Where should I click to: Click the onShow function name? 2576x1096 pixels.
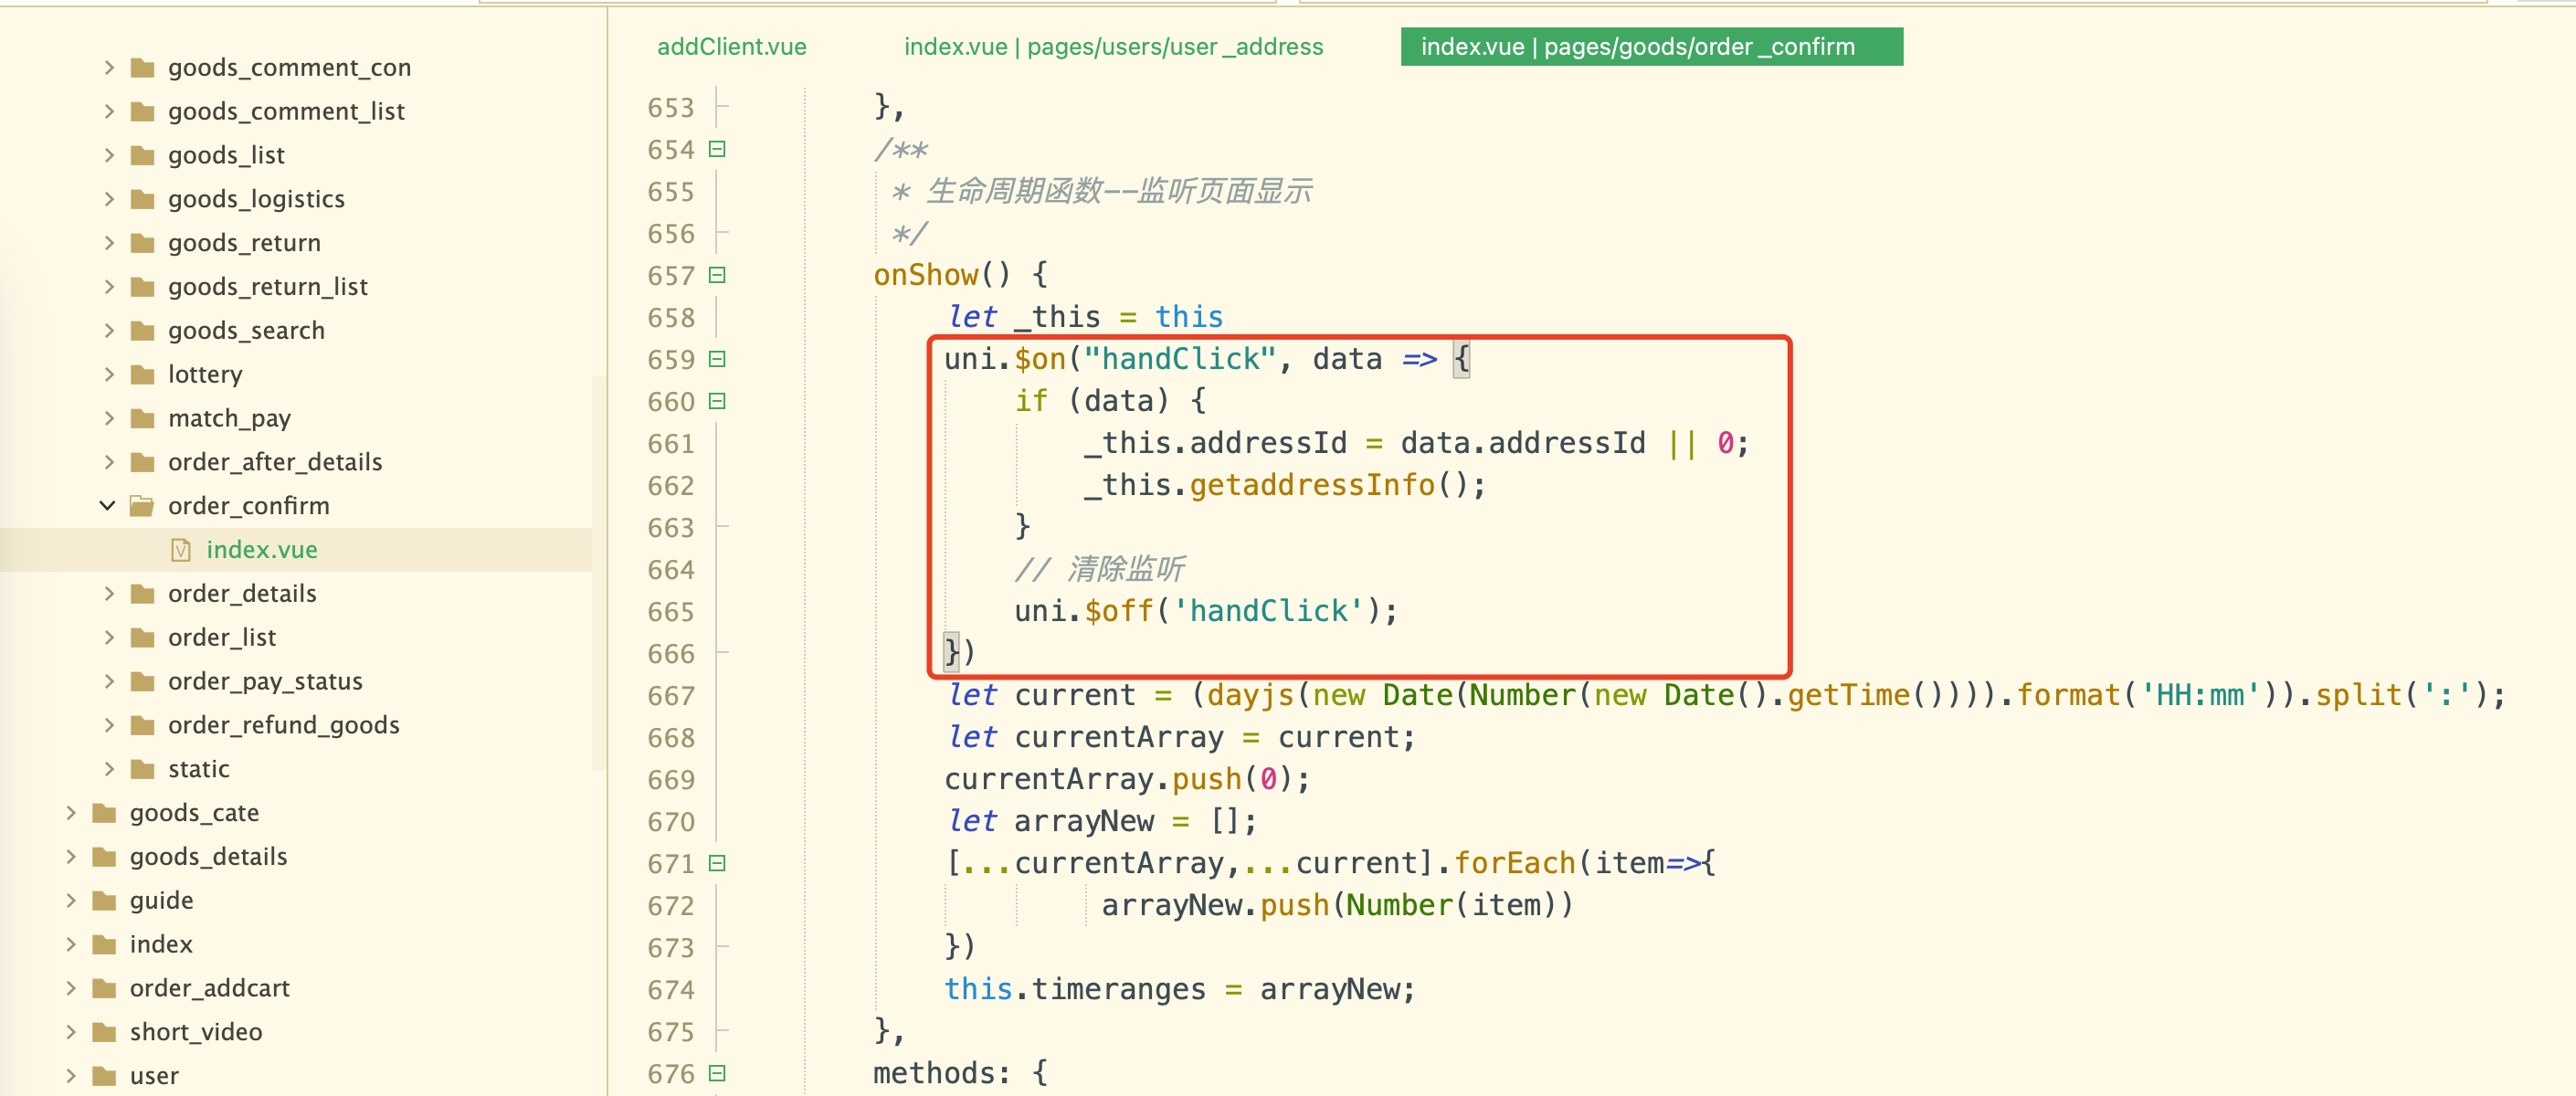coord(925,275)
